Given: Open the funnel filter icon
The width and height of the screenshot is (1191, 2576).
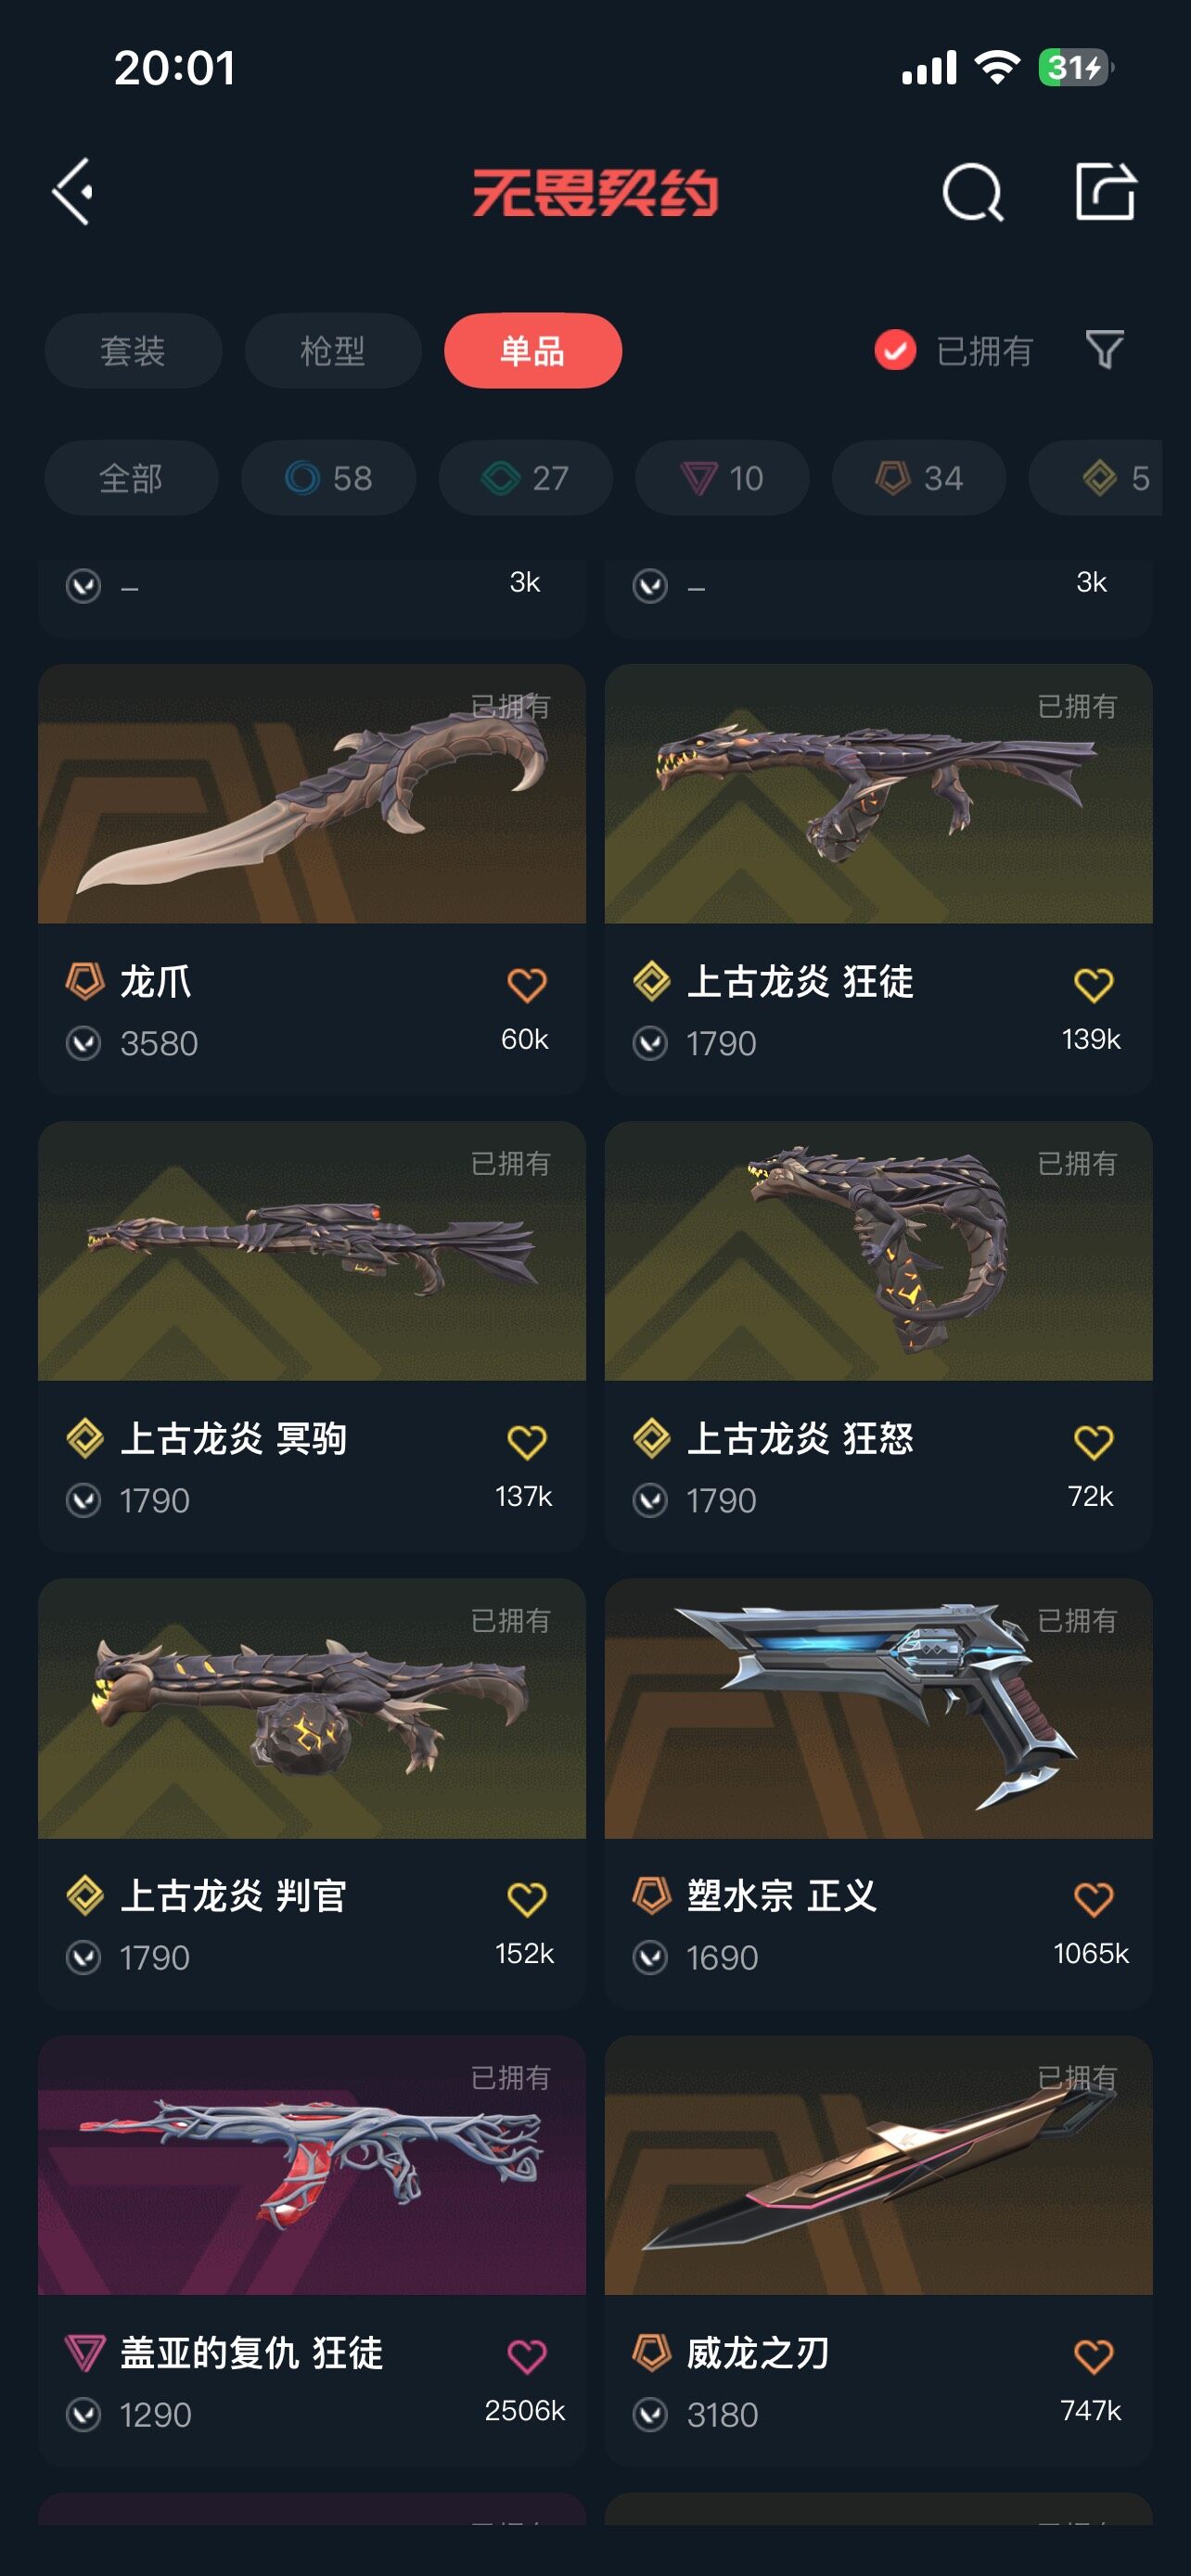Looking at the screenshot, I should point(1105,350).
